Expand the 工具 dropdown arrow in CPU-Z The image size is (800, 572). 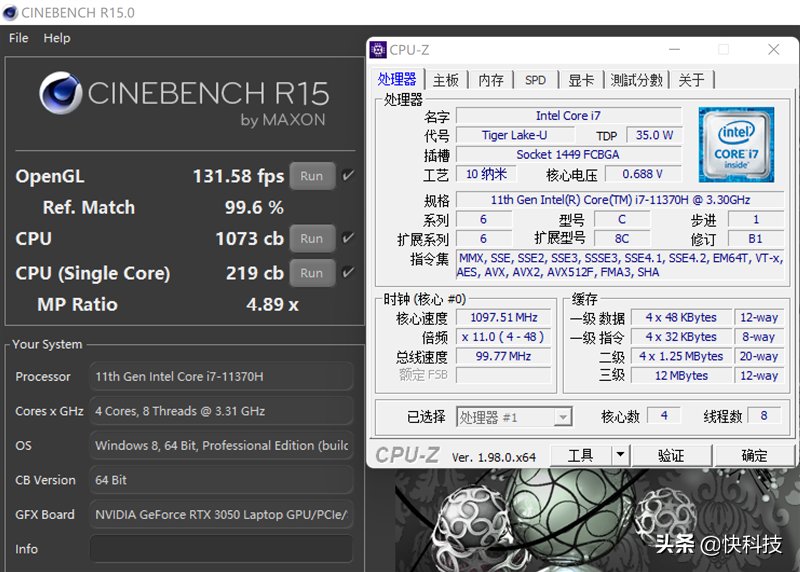(x=620, y=454)
